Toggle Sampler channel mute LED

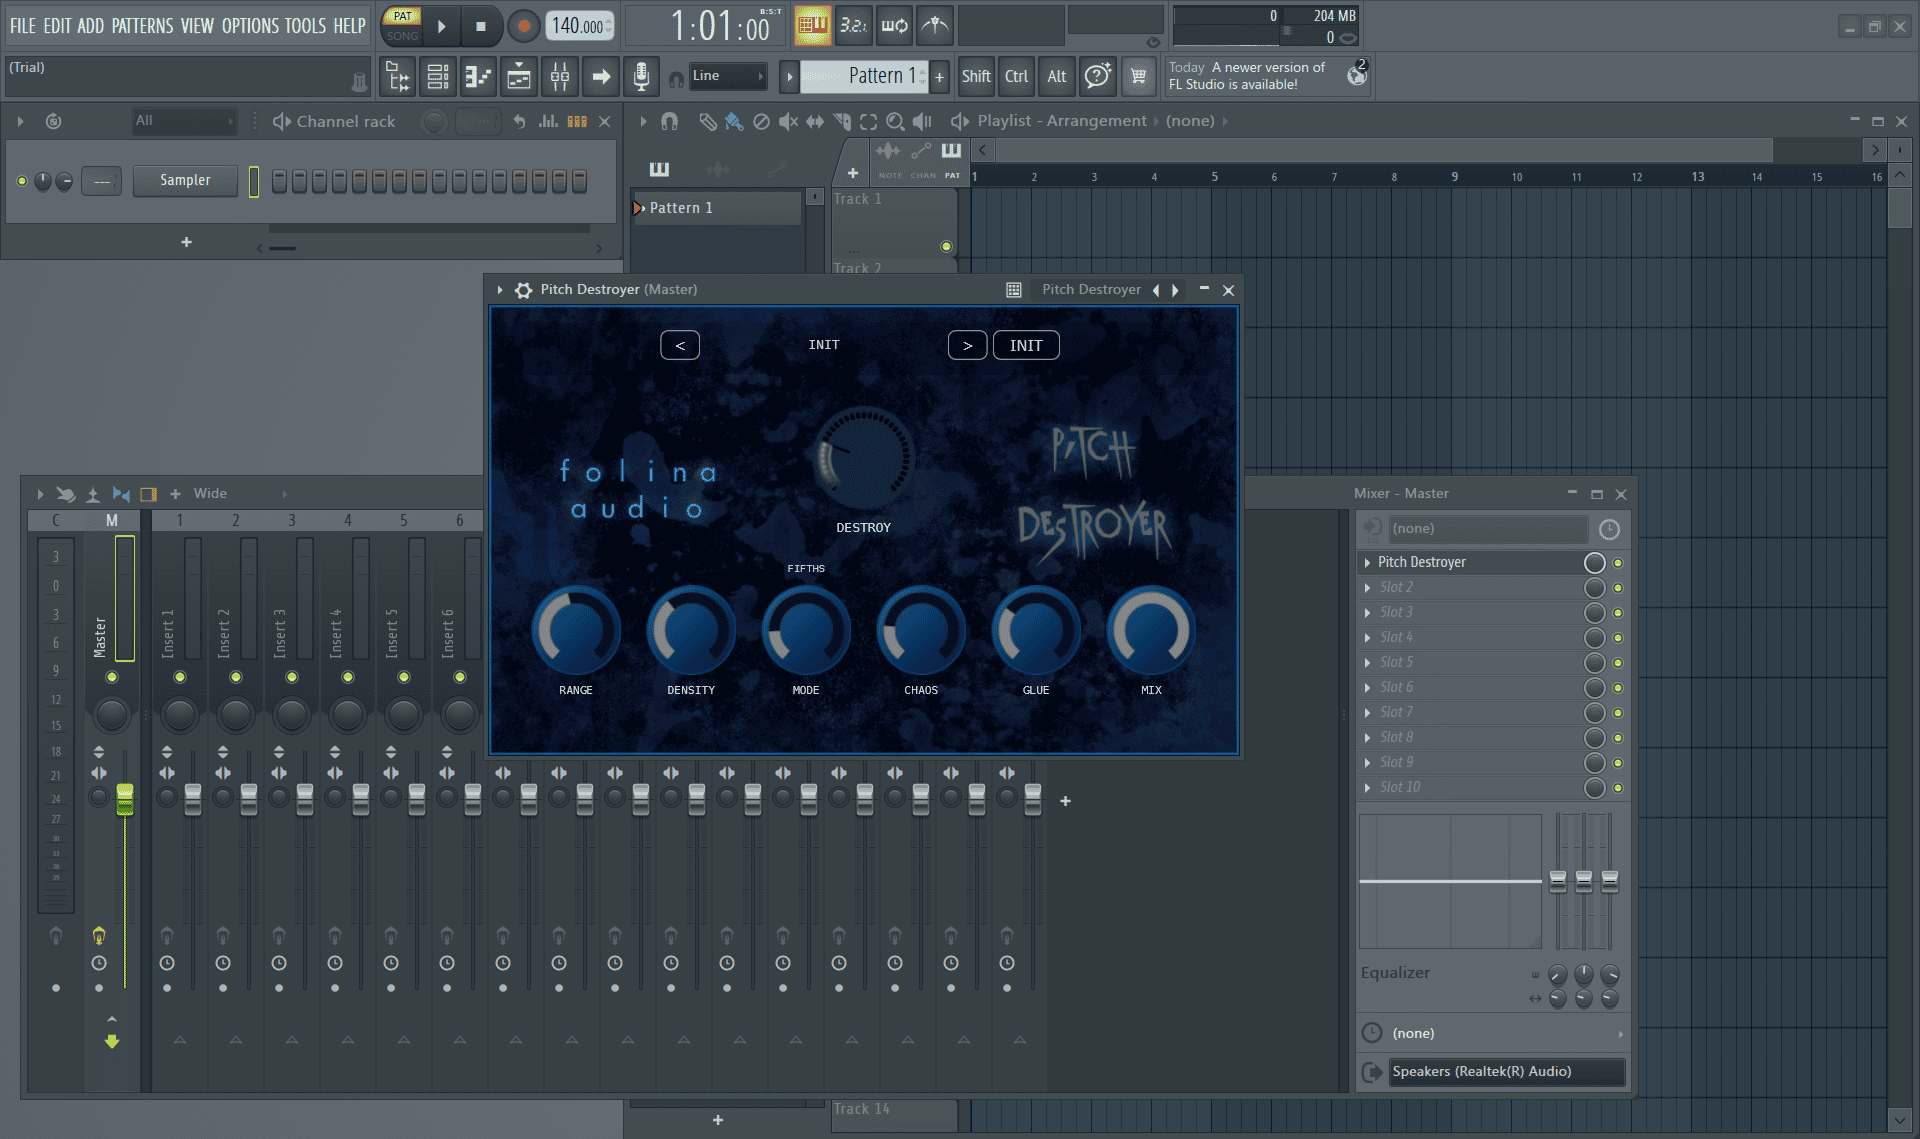(x=22, y=181)
